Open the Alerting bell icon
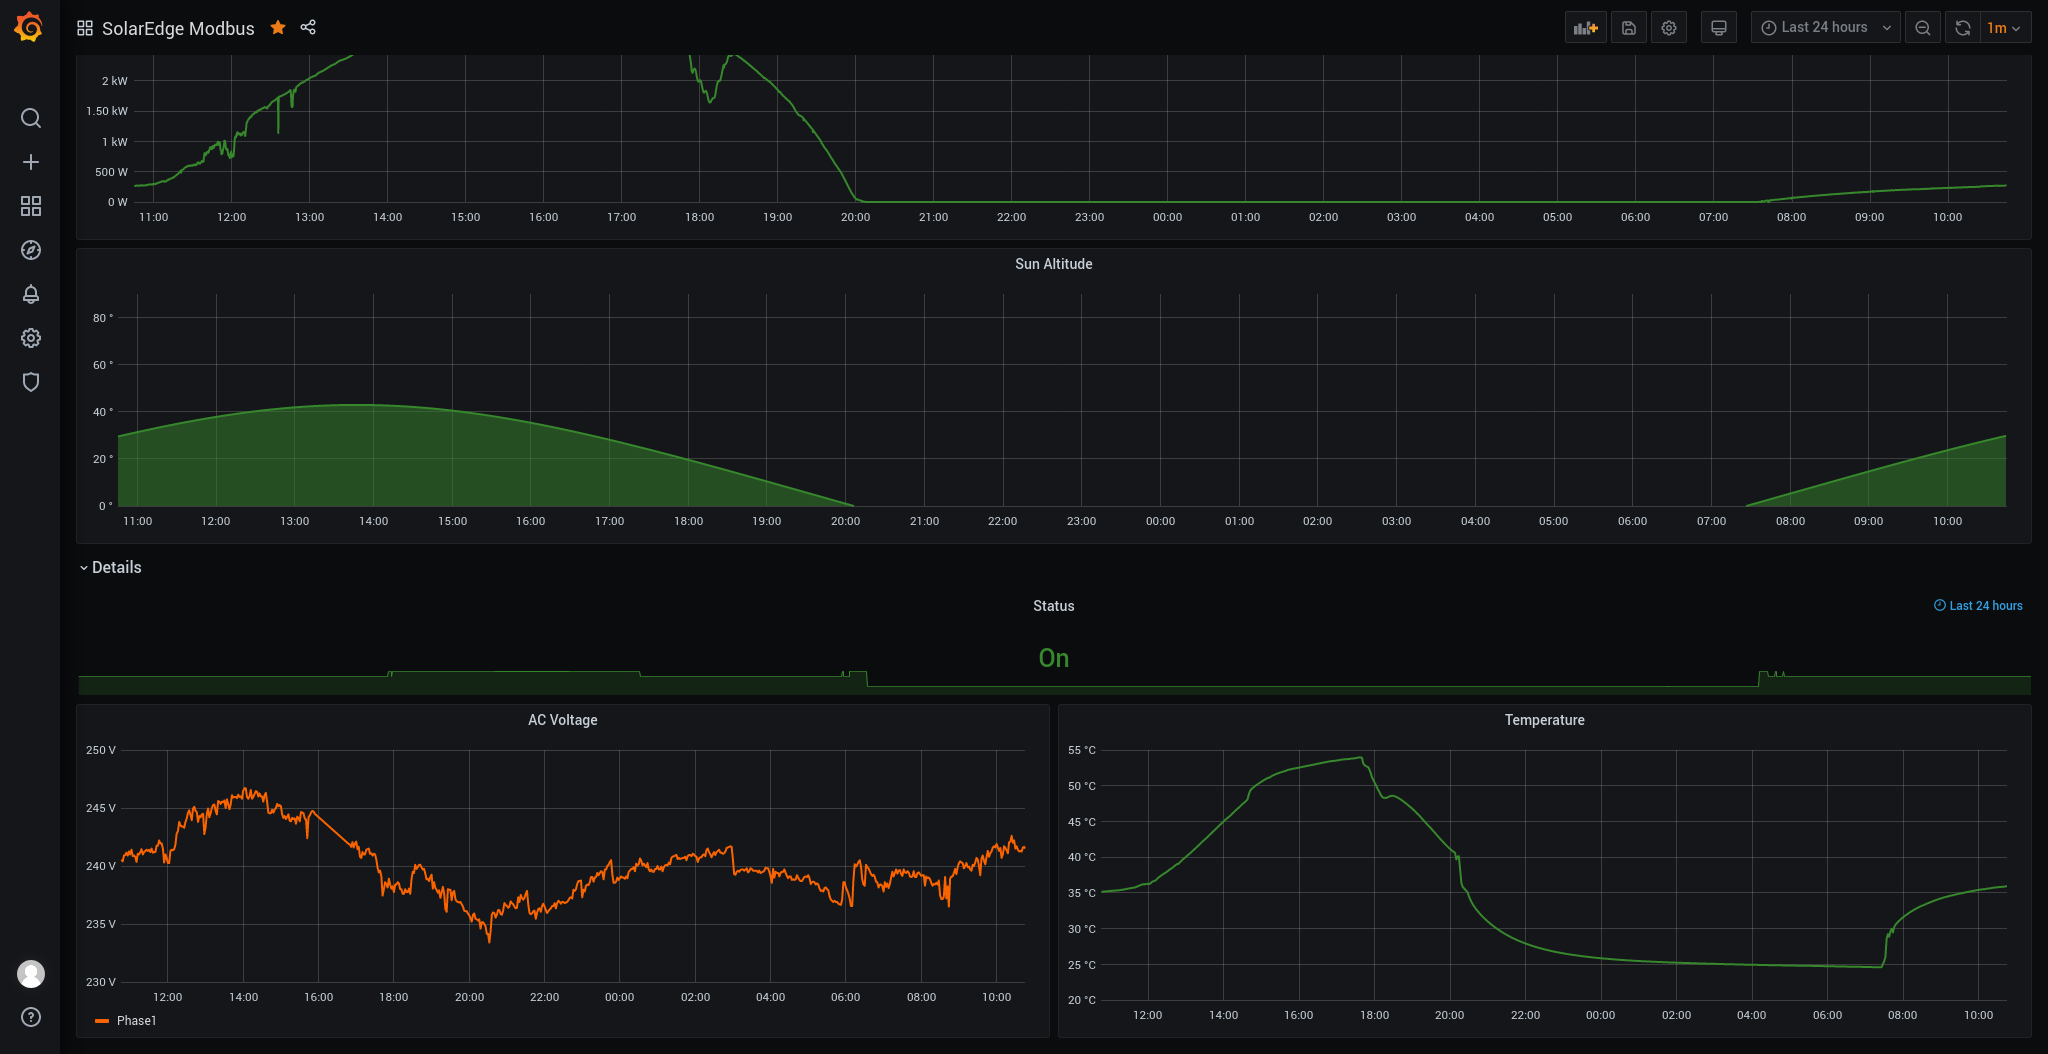 31,294
